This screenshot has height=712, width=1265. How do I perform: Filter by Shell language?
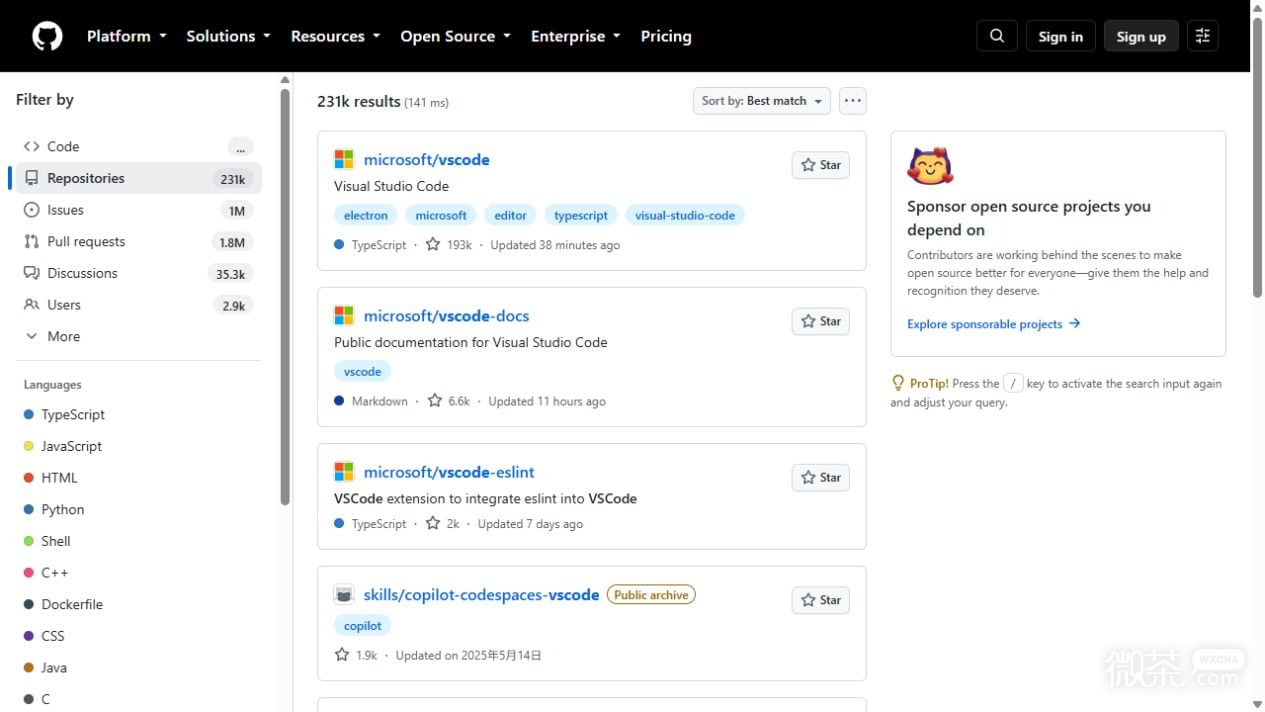coord(139,542)
